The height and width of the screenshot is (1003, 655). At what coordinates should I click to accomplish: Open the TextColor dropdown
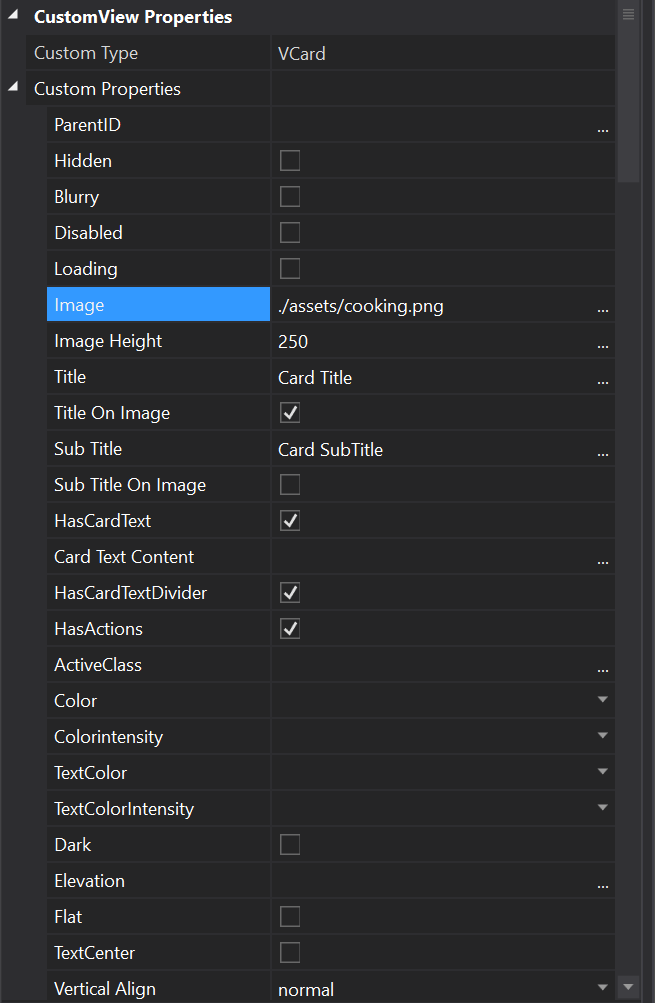602,773
